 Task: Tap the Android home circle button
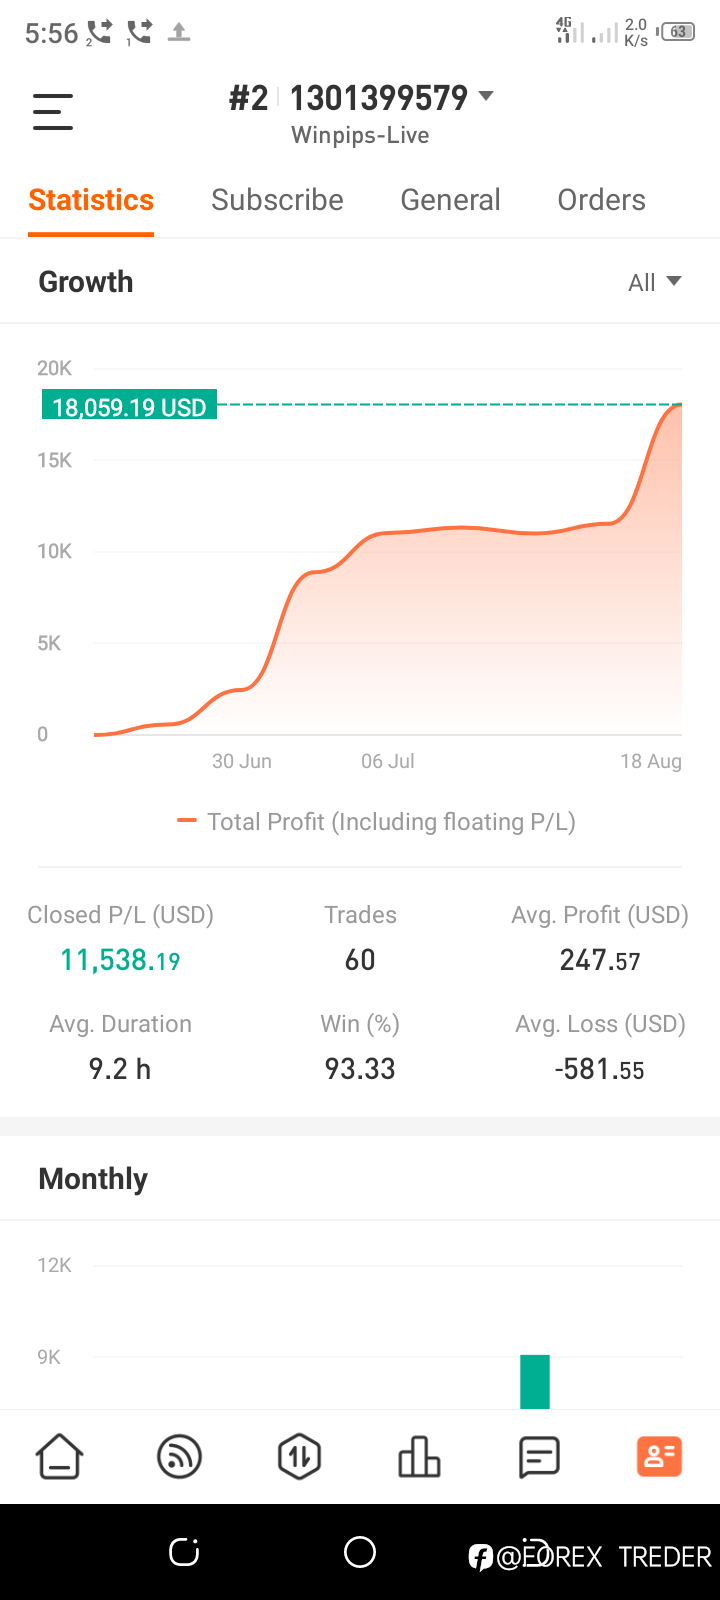(x=360, y=1552)
